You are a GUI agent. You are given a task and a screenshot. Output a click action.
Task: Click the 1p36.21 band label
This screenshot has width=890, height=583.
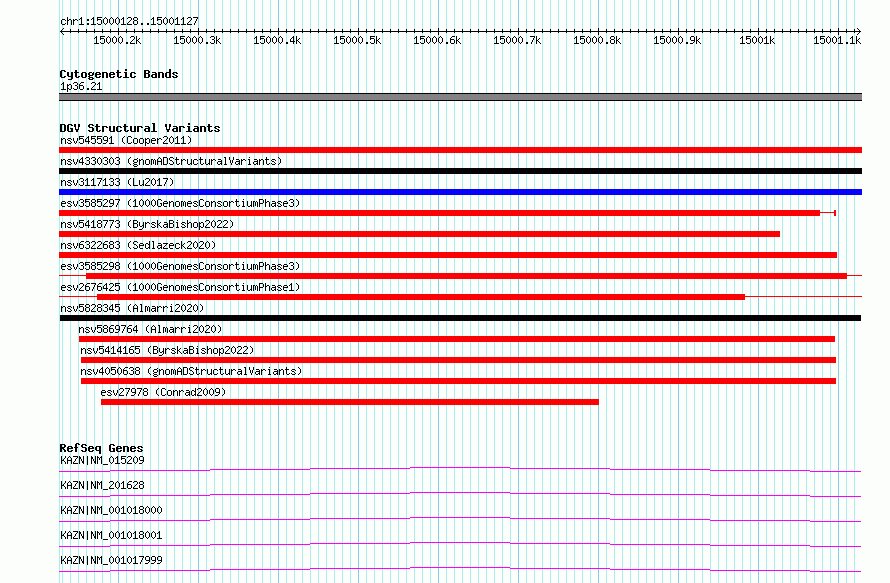[81, 86]
